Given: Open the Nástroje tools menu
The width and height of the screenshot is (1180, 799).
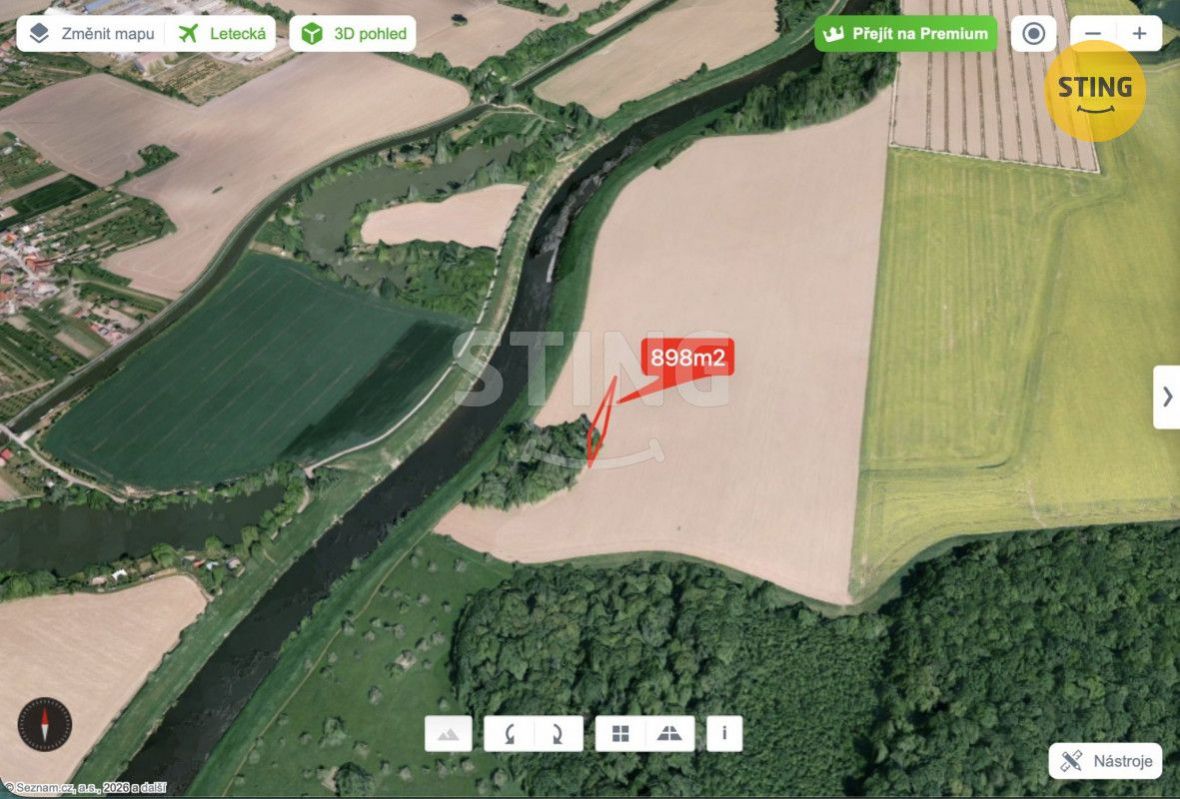Looking at the screenshot, I should [1105, 761].
